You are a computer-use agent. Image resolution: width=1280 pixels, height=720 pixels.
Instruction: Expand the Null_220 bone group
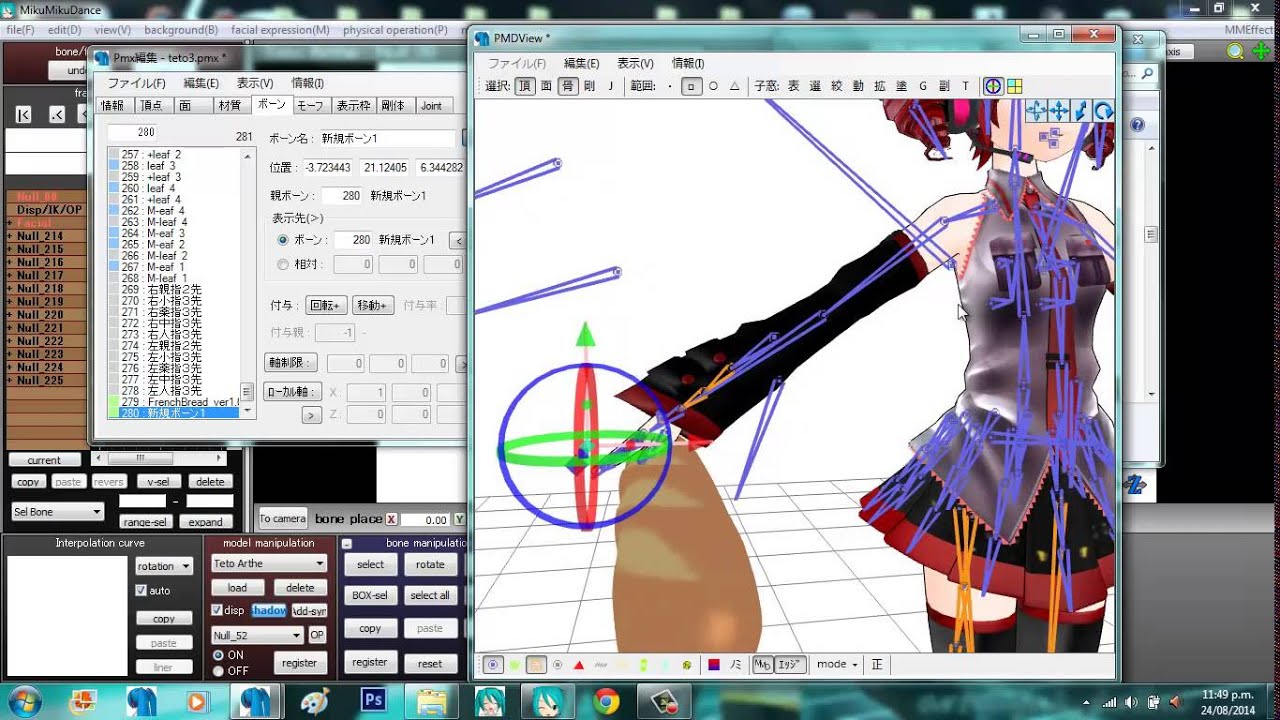tap(10, 315)
